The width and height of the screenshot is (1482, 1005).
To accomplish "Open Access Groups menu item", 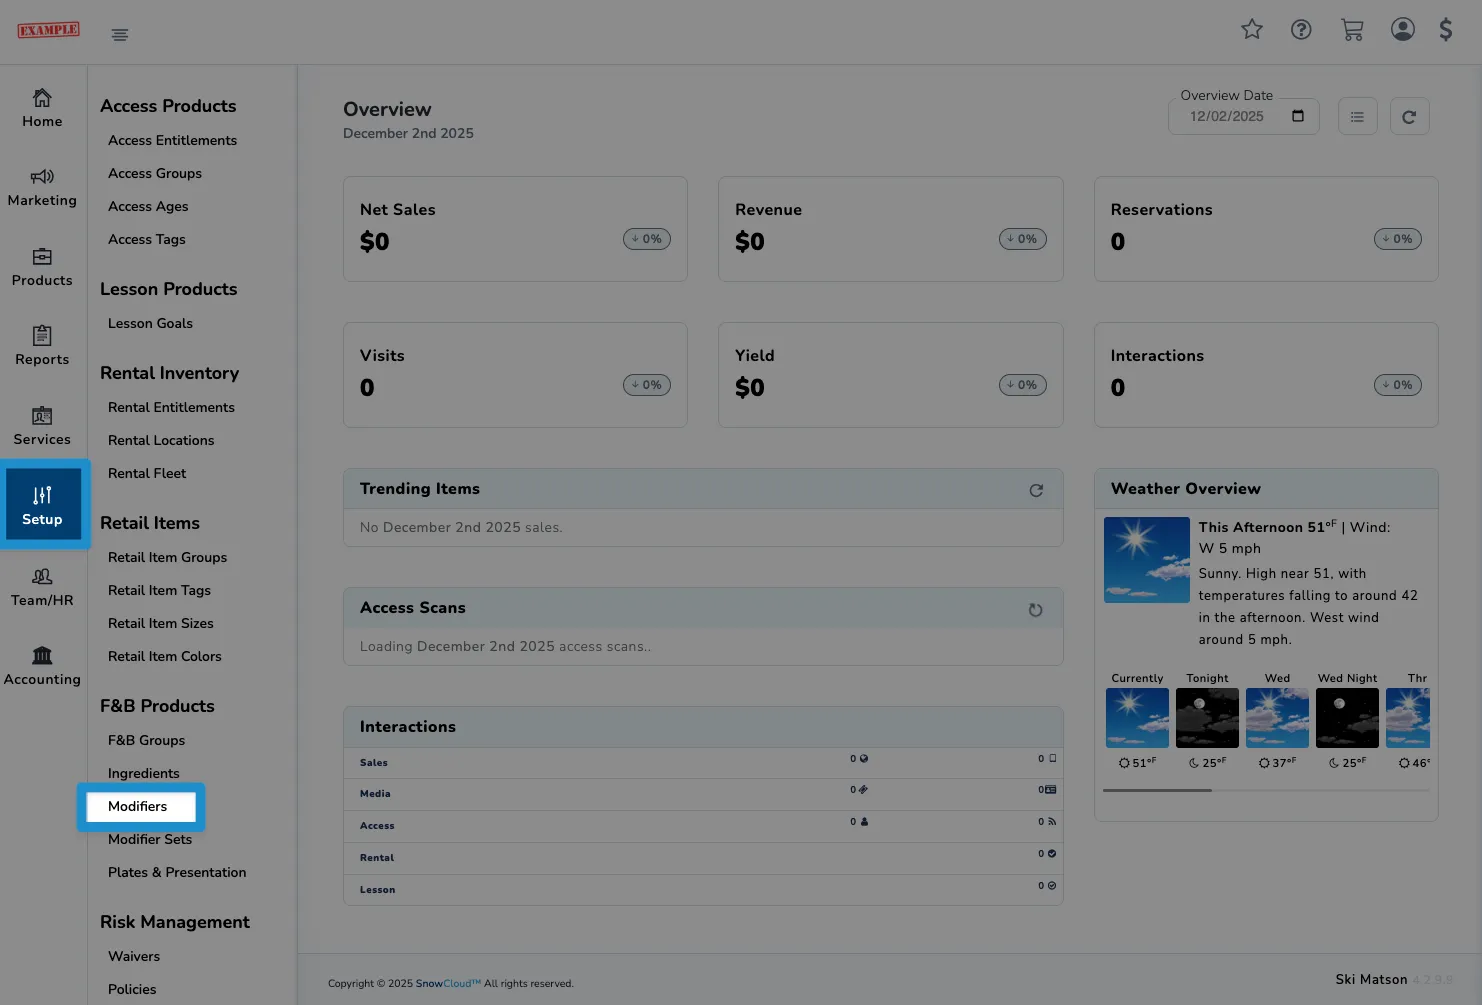I will (155, 174).
